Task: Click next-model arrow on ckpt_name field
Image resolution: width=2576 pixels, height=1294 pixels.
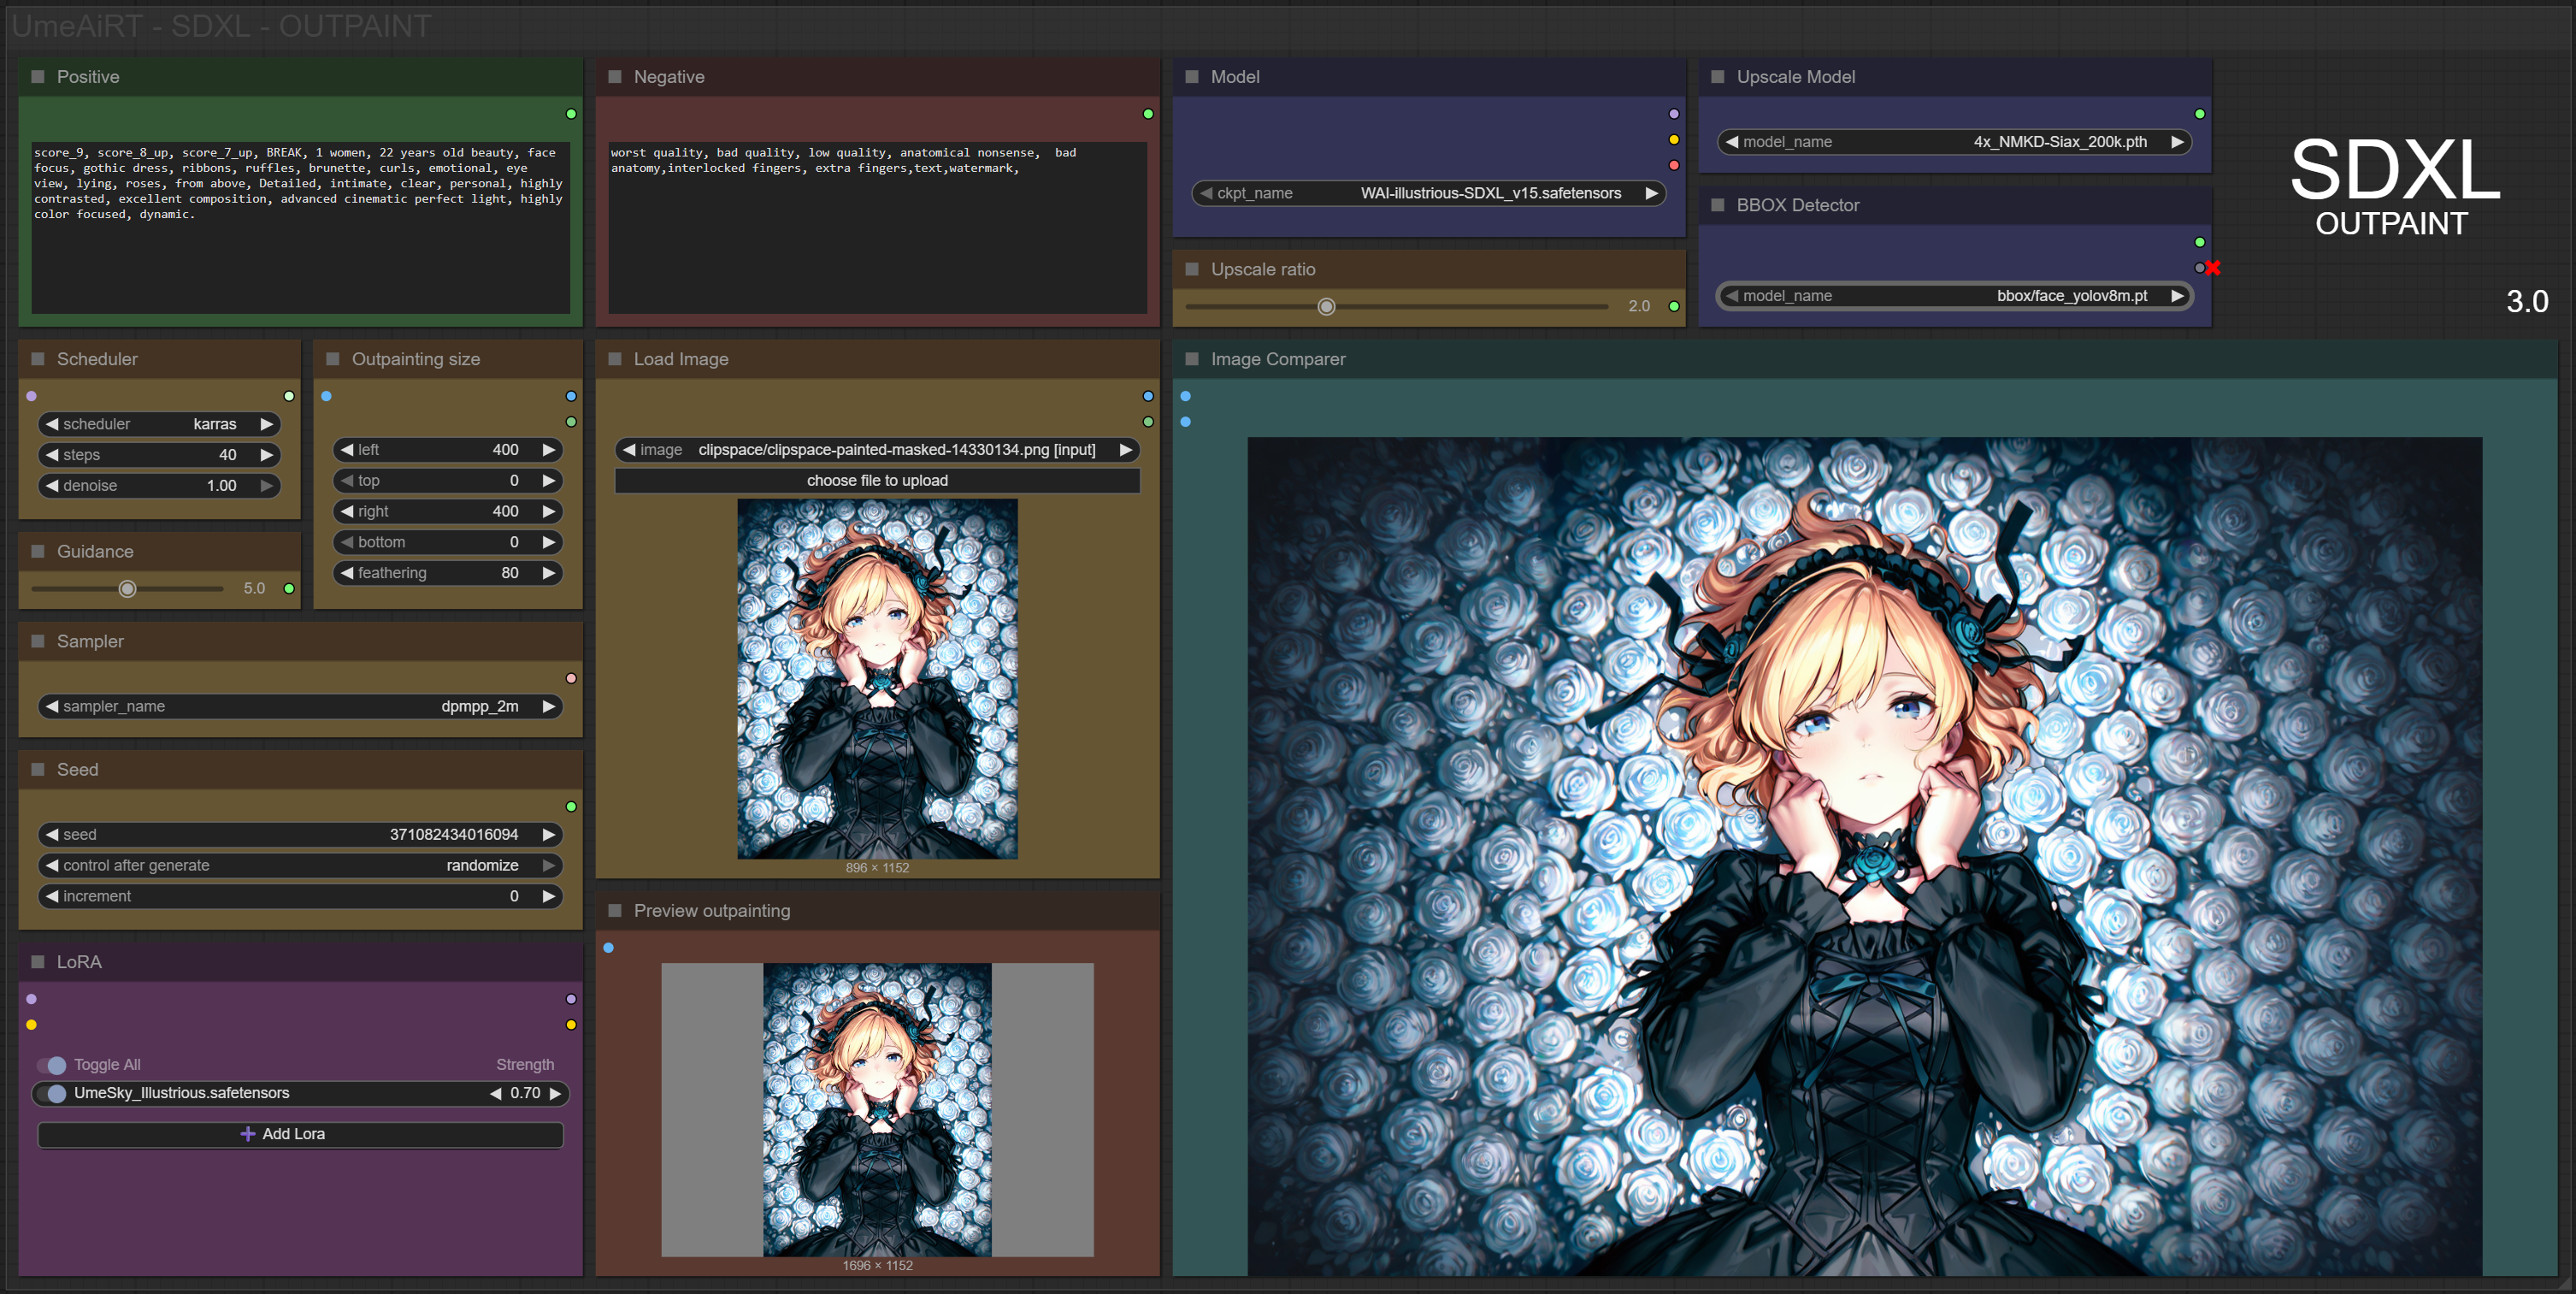Action: coord(1651,193)
